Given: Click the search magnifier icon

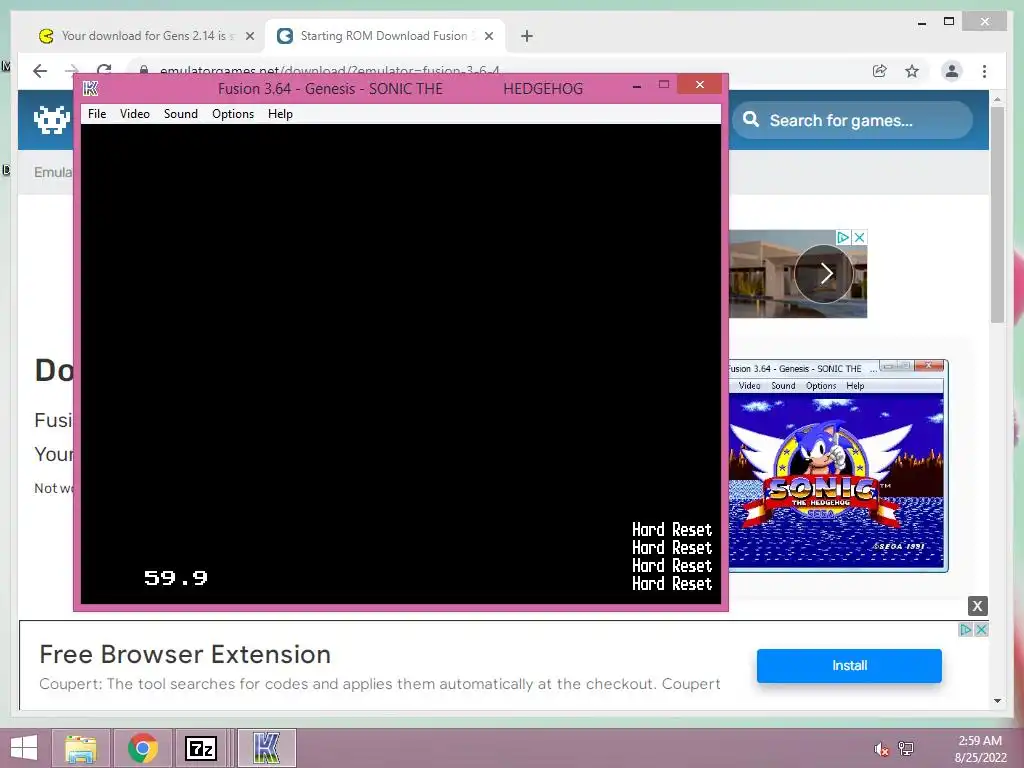Looking at the screenshot, I should [x=751, y=120].
